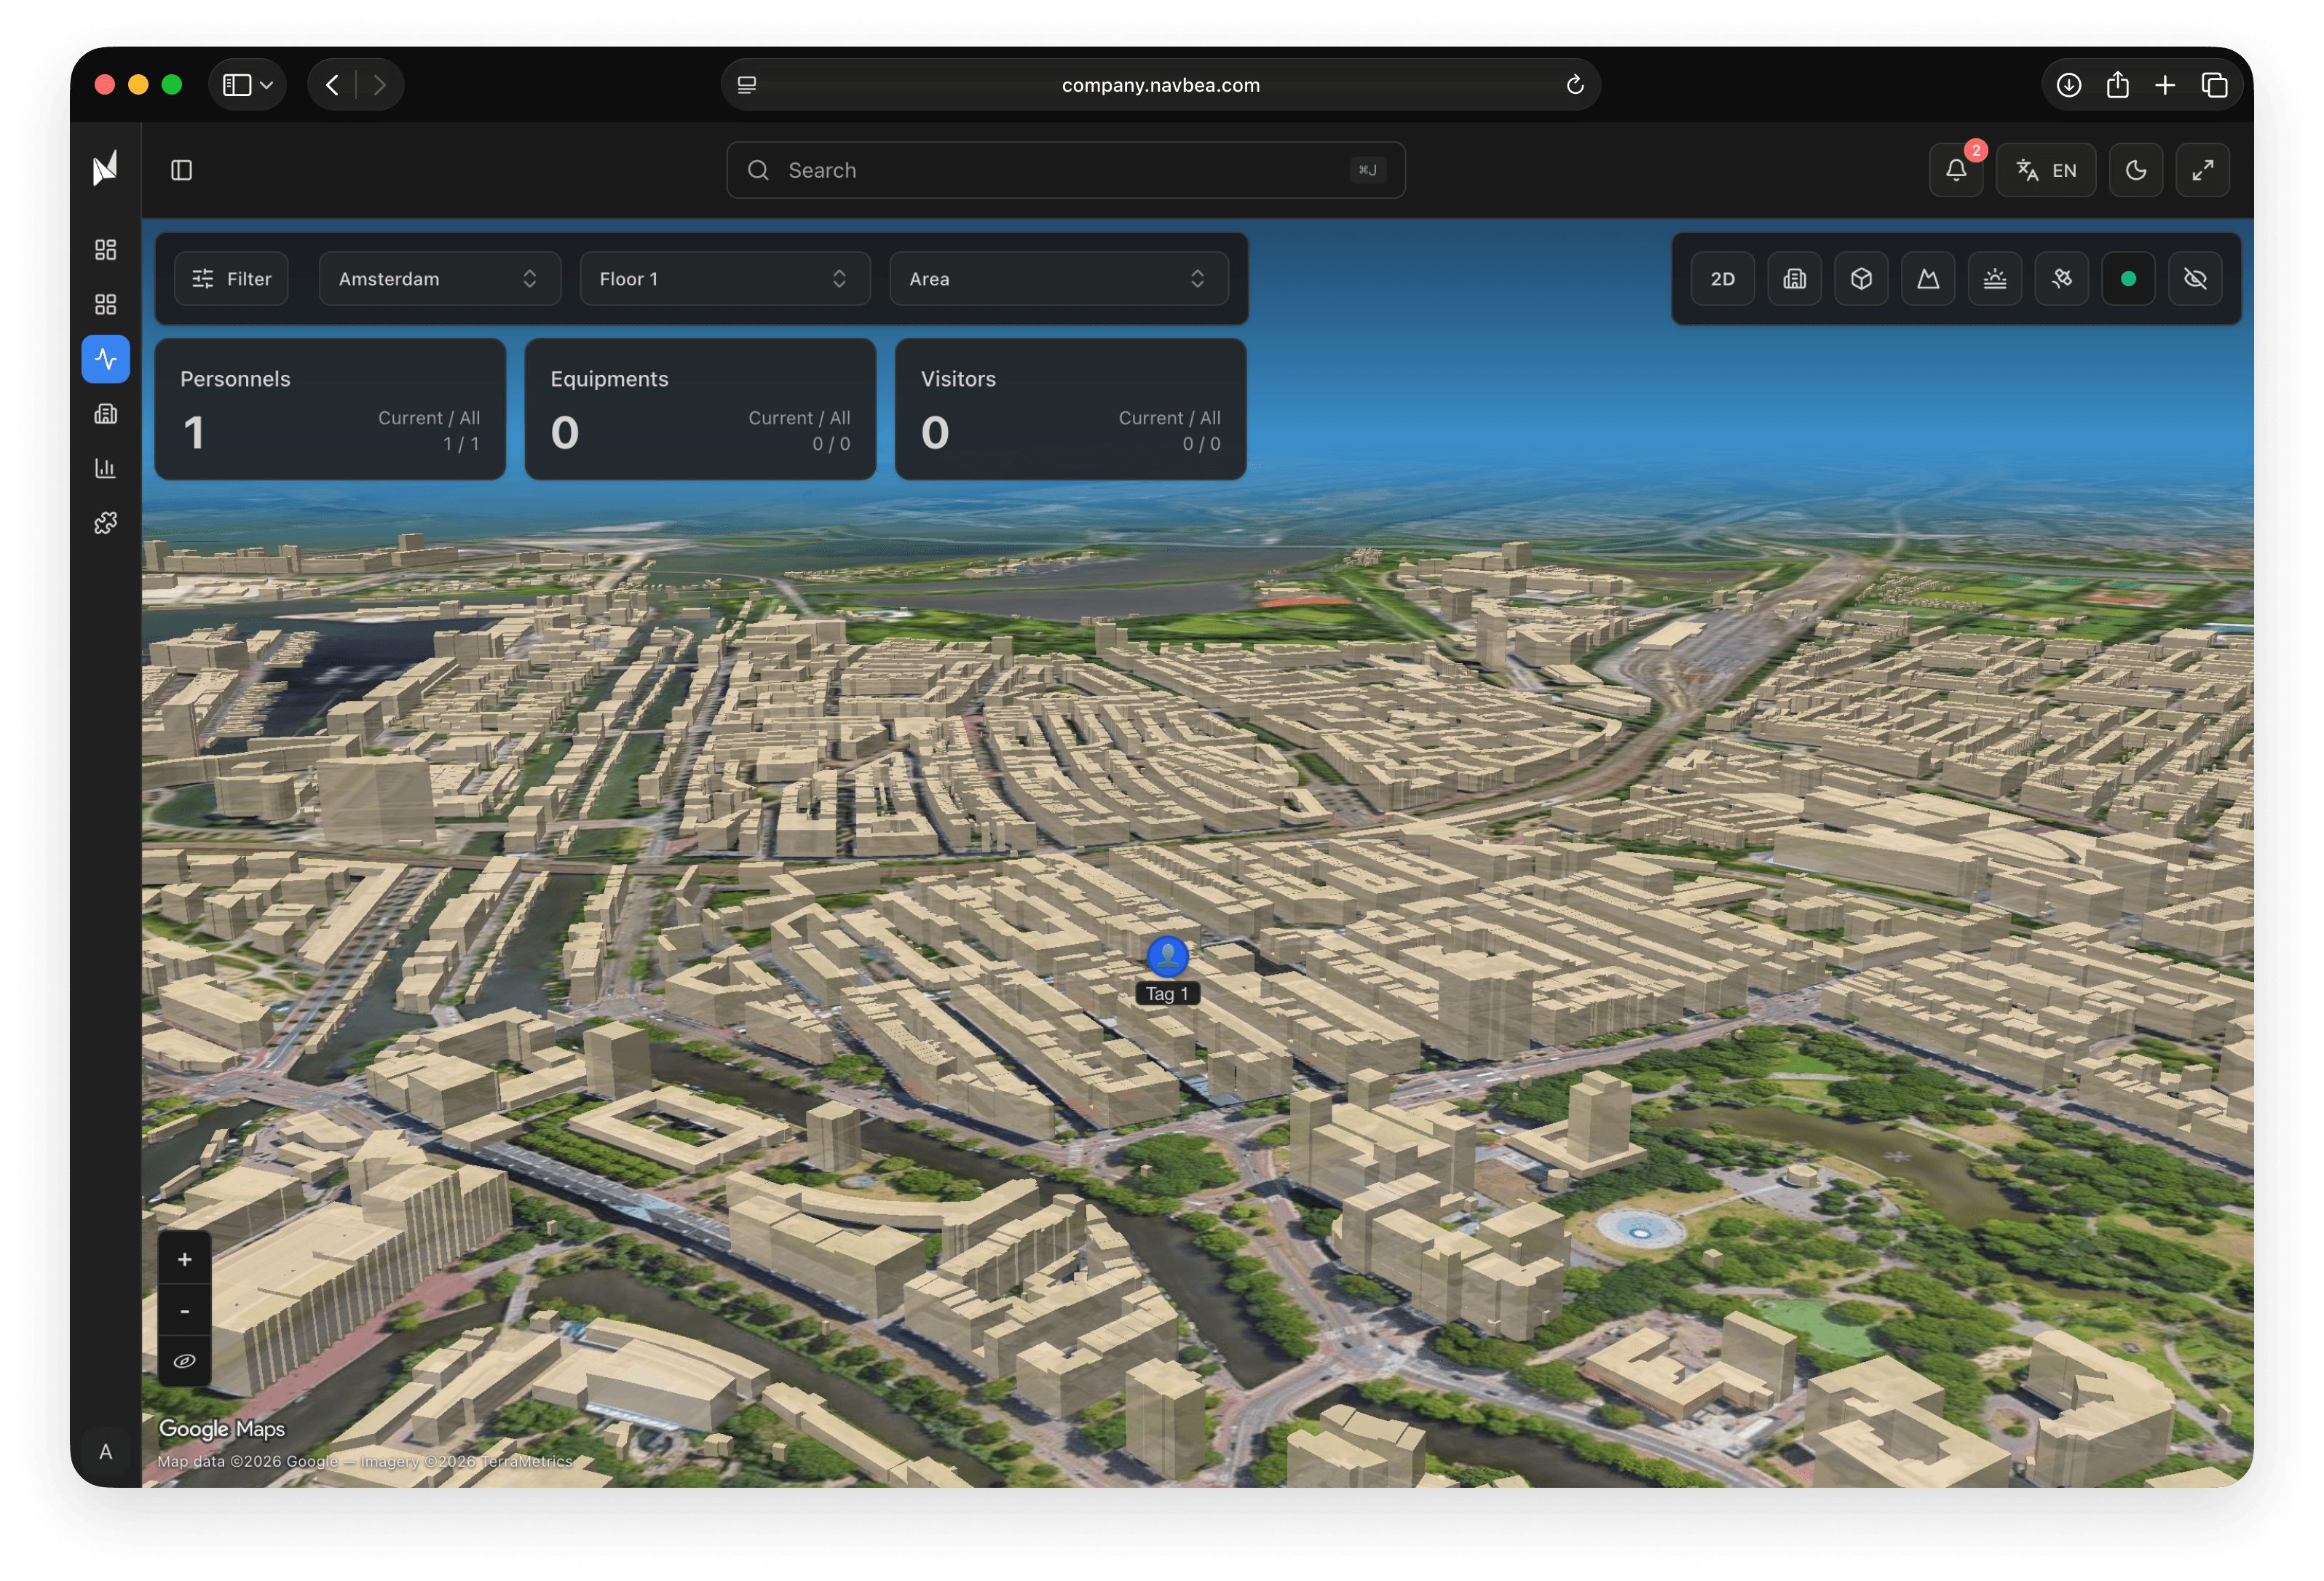Click the Search input field

pyautogui.click(x=1065, y=170)
